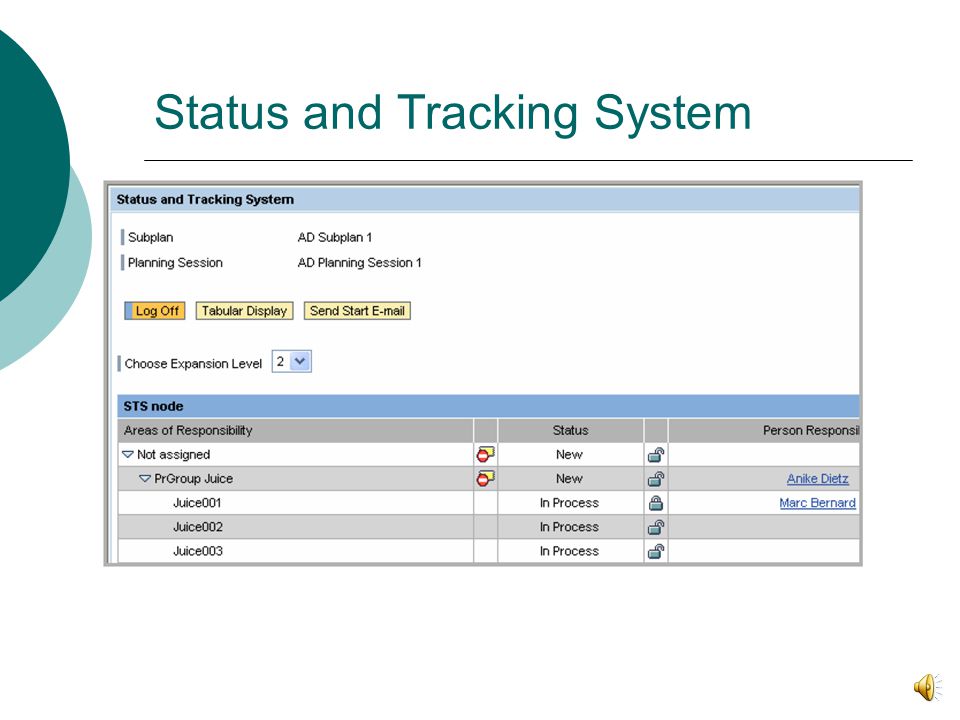Click the Status column header
Screen dimensions: 960x720
571,430
